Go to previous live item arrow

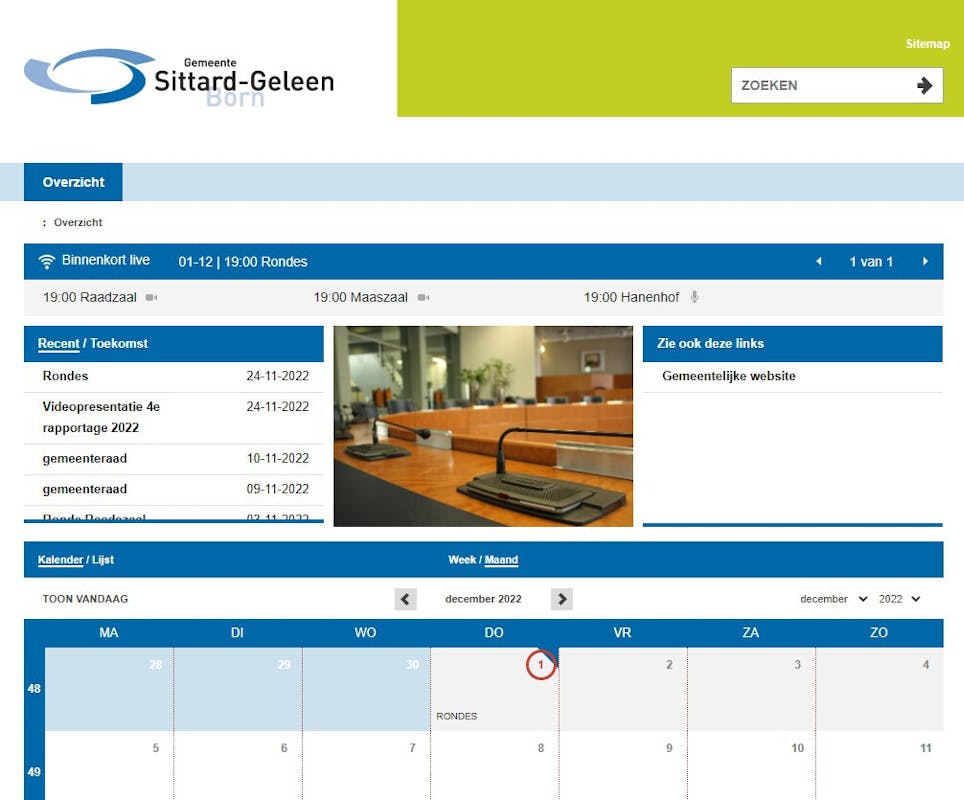pyautogui.click(x=819, y=262)
